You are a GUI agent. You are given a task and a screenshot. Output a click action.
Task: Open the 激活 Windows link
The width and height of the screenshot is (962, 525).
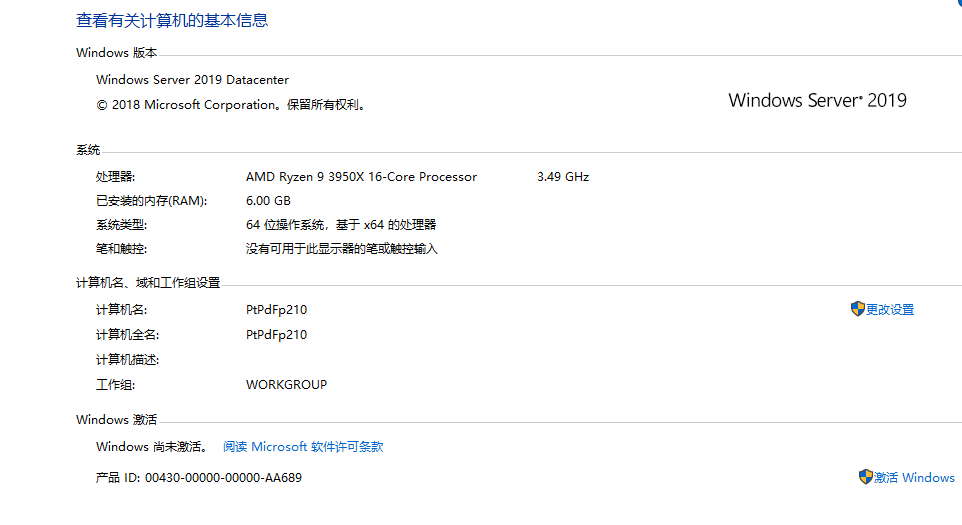pos(914,477)
